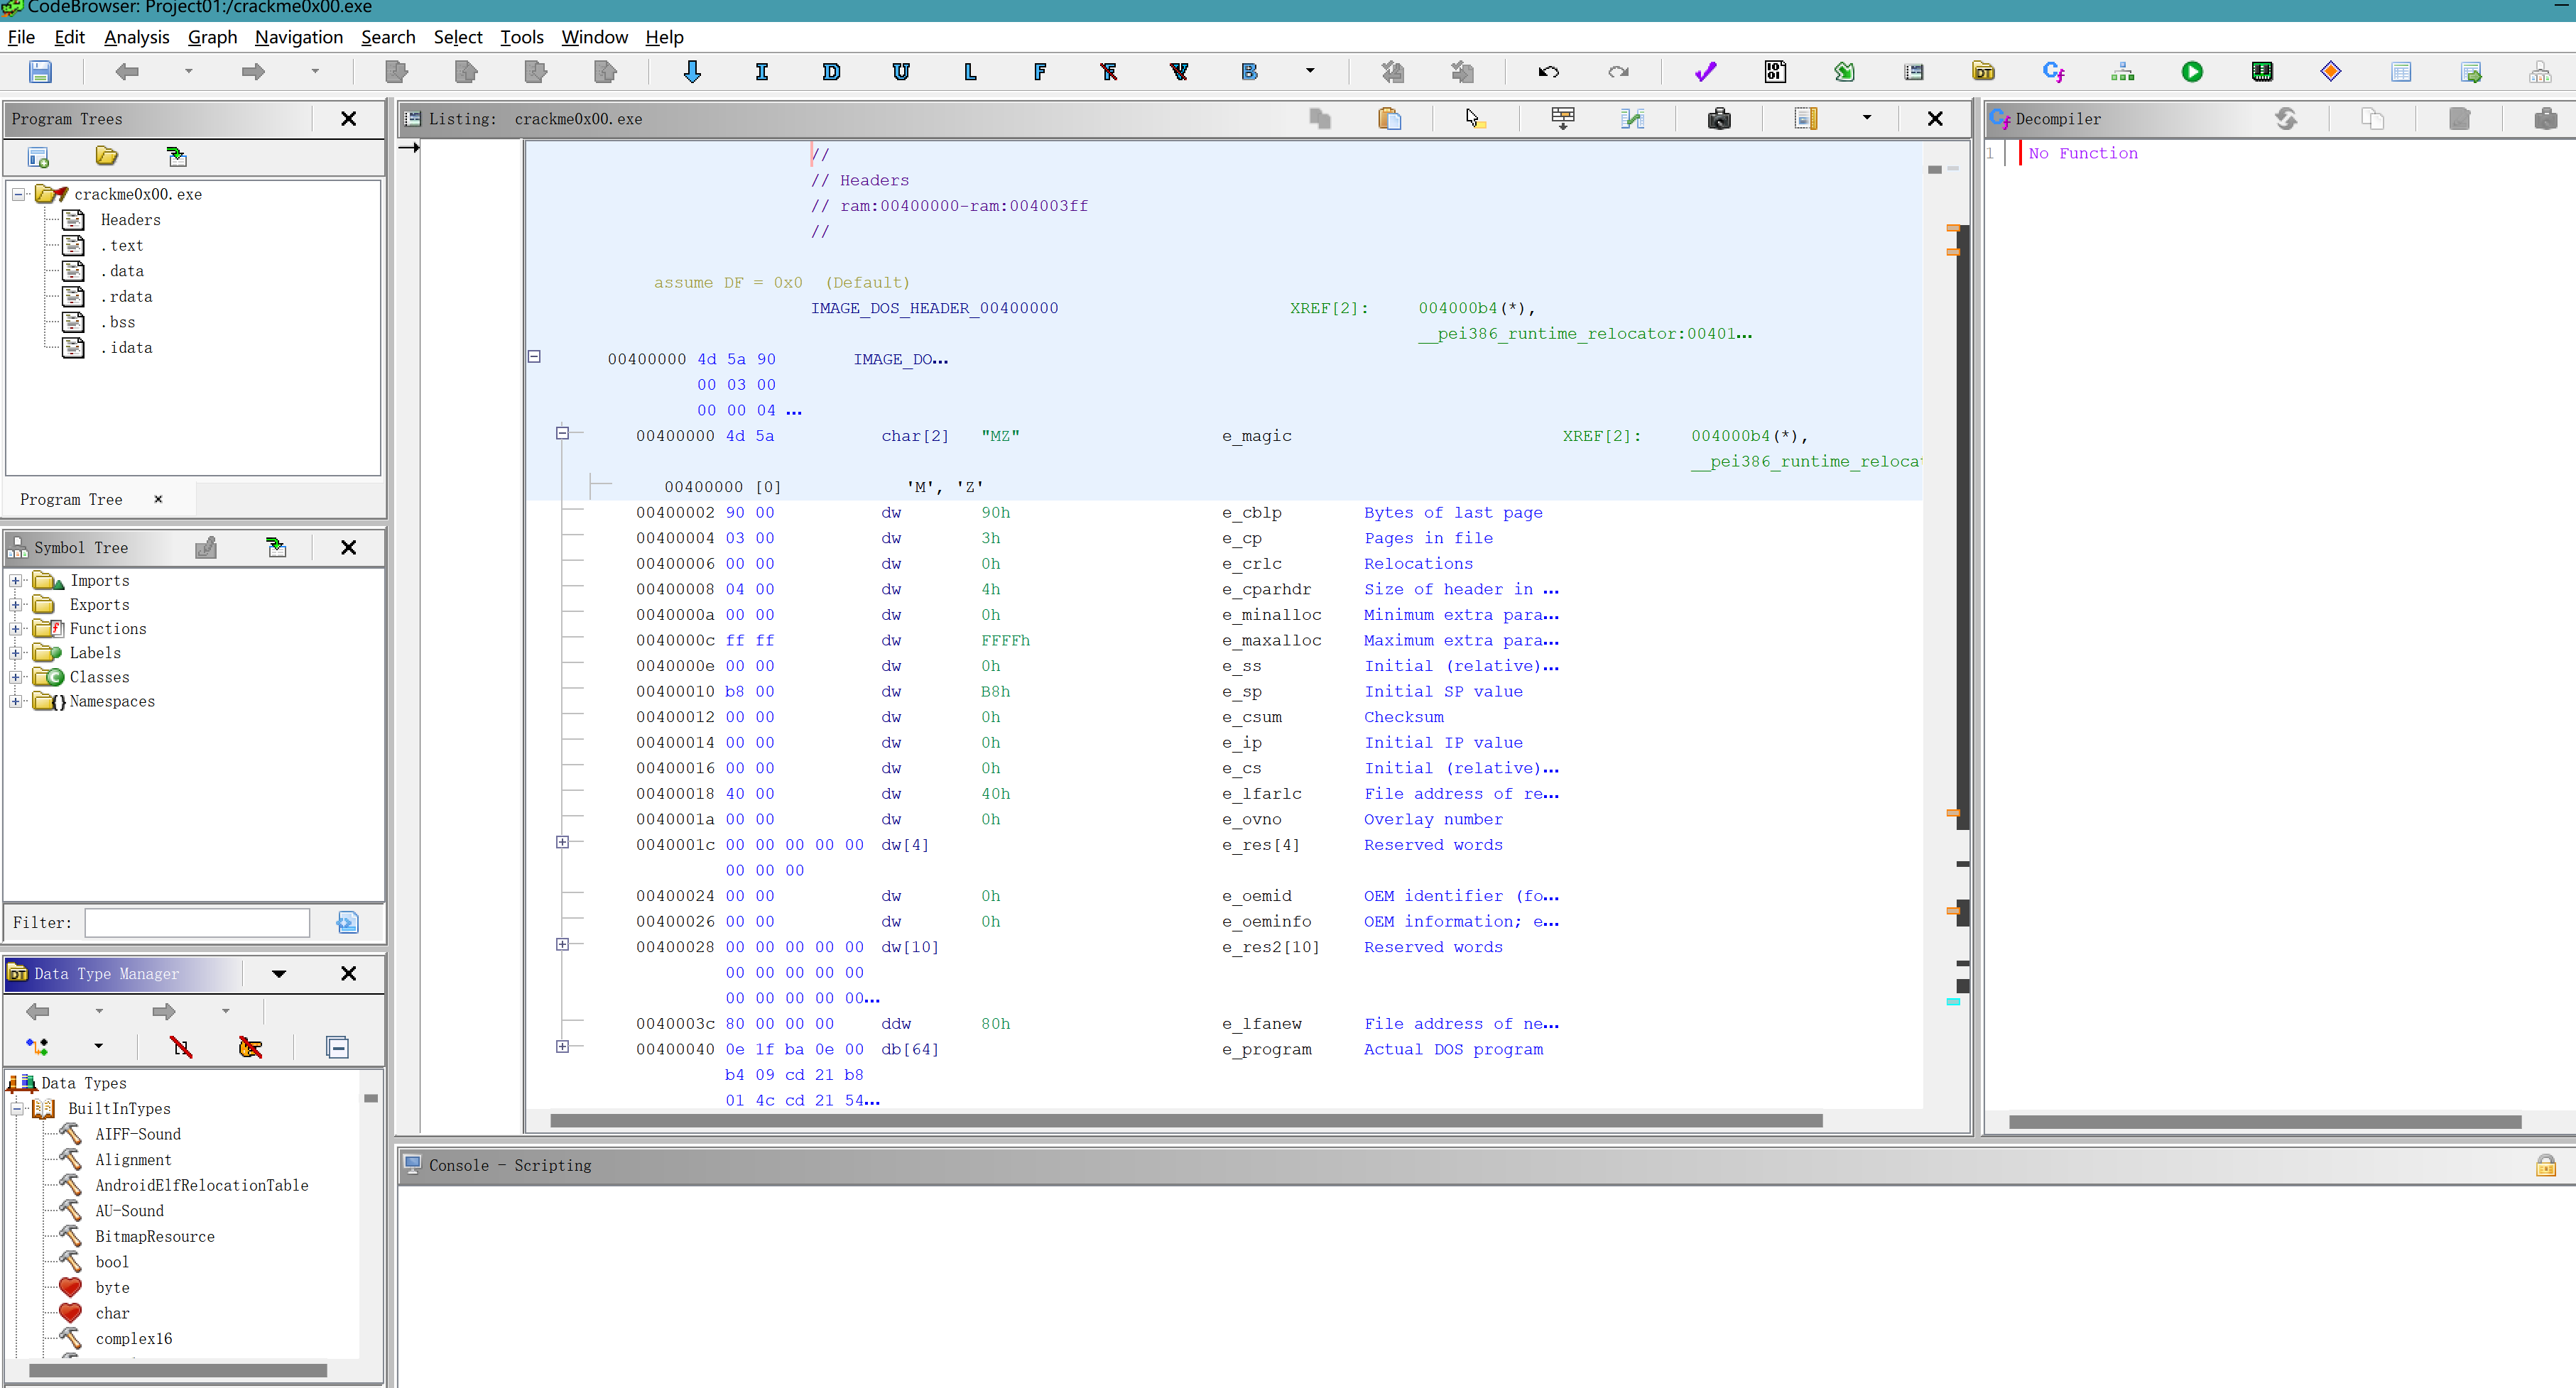Select the e_lfanew field row
This screenshot has width=2576, height=1388.
1097,1023
